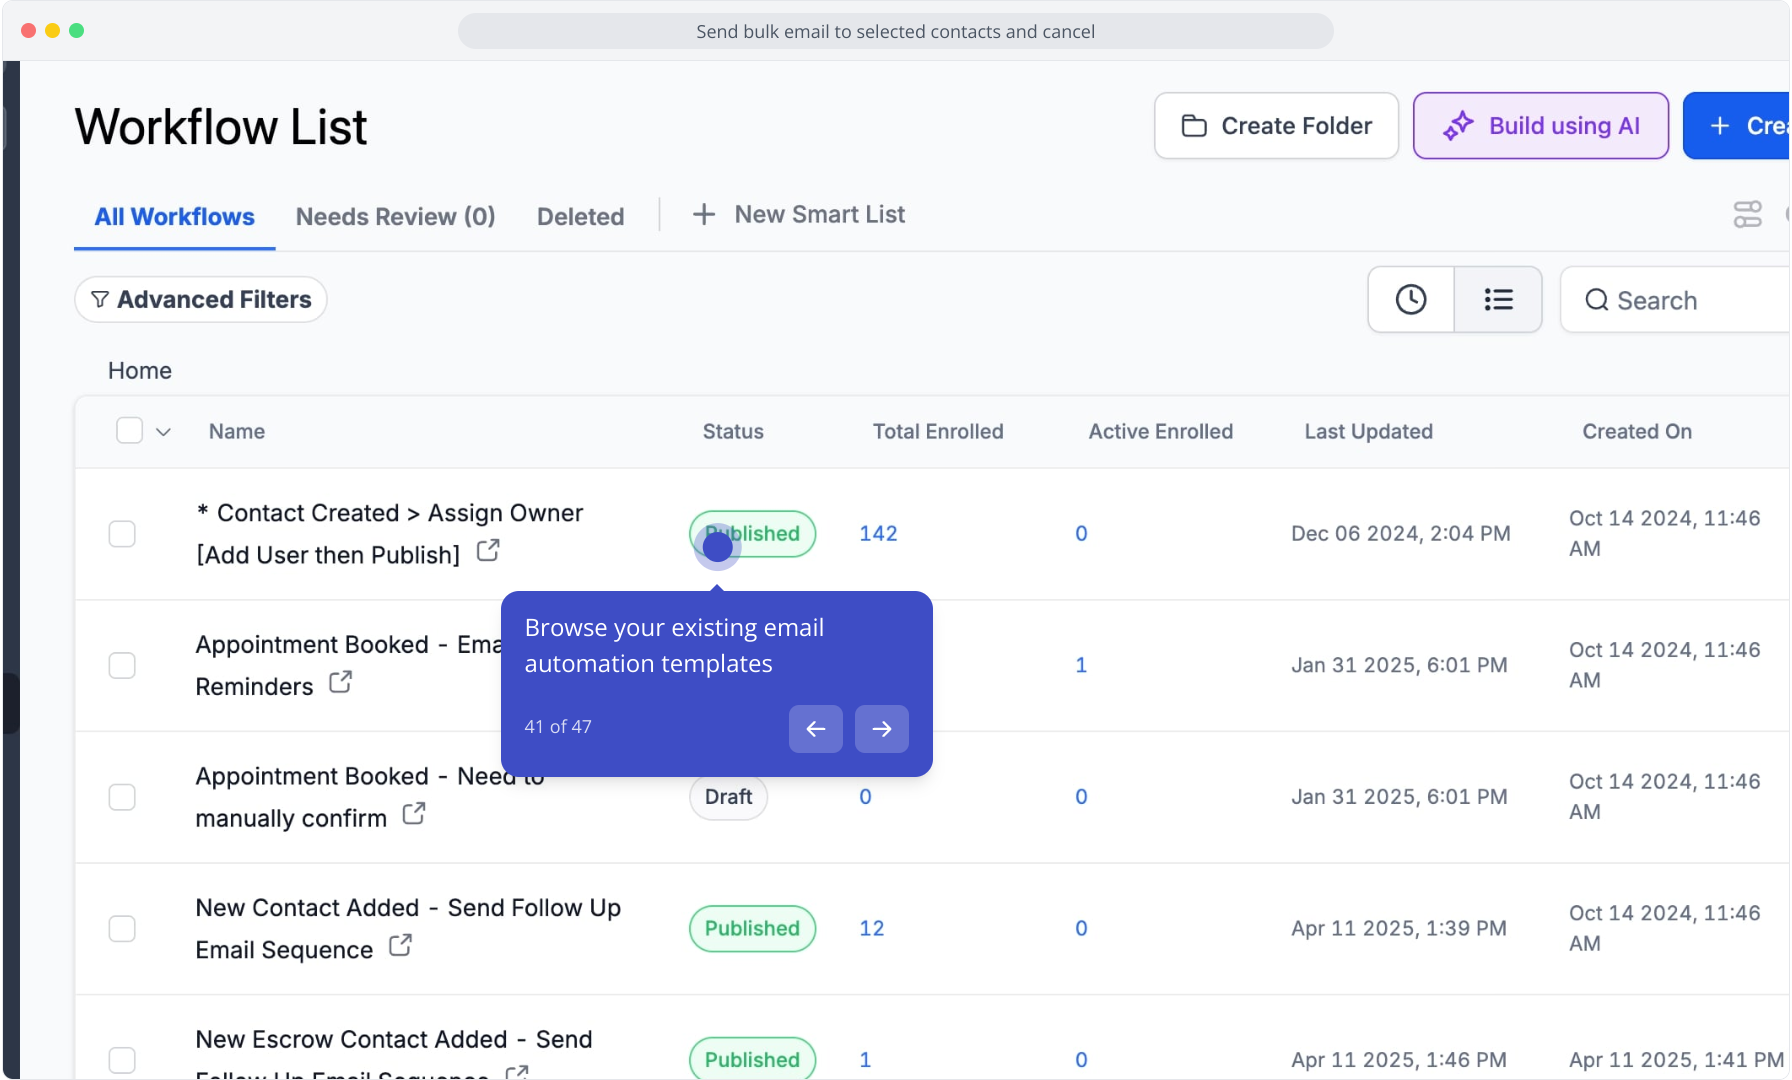
Task: Select the Need to manually confirm checkbox
Action: tap(122, 797)
